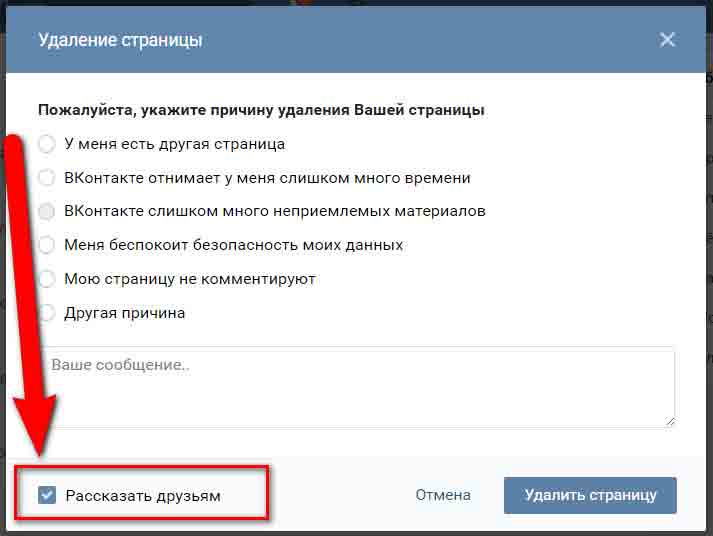Click the message box resize handle
The height and width of the screenshot is (536, 713).
click(670, 422)
